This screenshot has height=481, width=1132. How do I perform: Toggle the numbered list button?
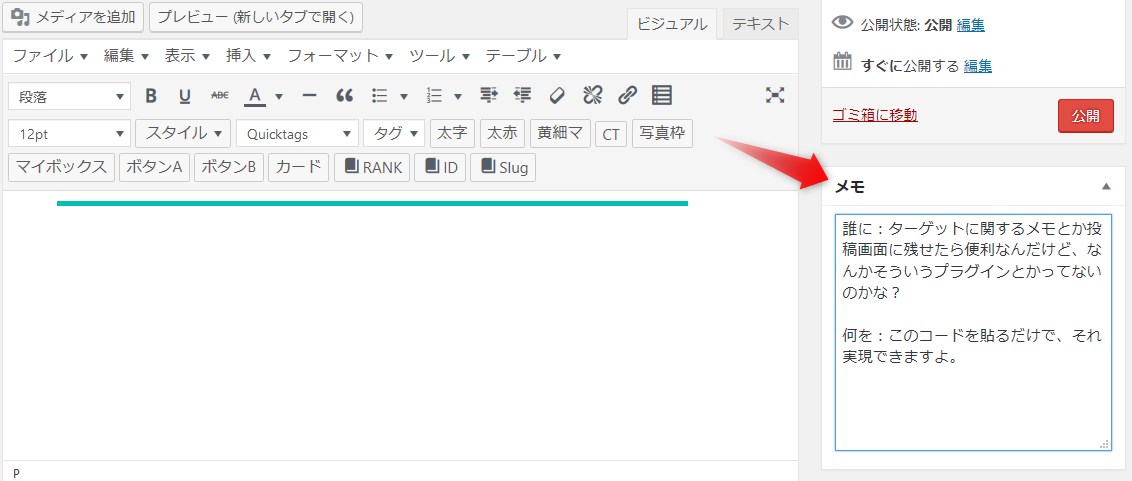point(435,96)
